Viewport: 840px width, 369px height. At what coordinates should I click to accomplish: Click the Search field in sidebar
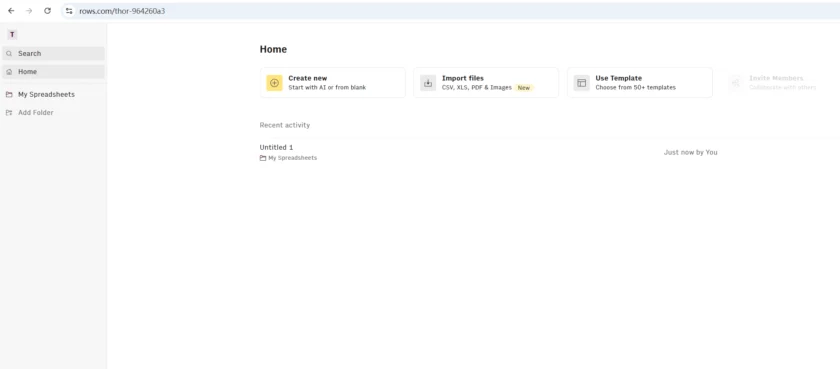tap(53, 54)
